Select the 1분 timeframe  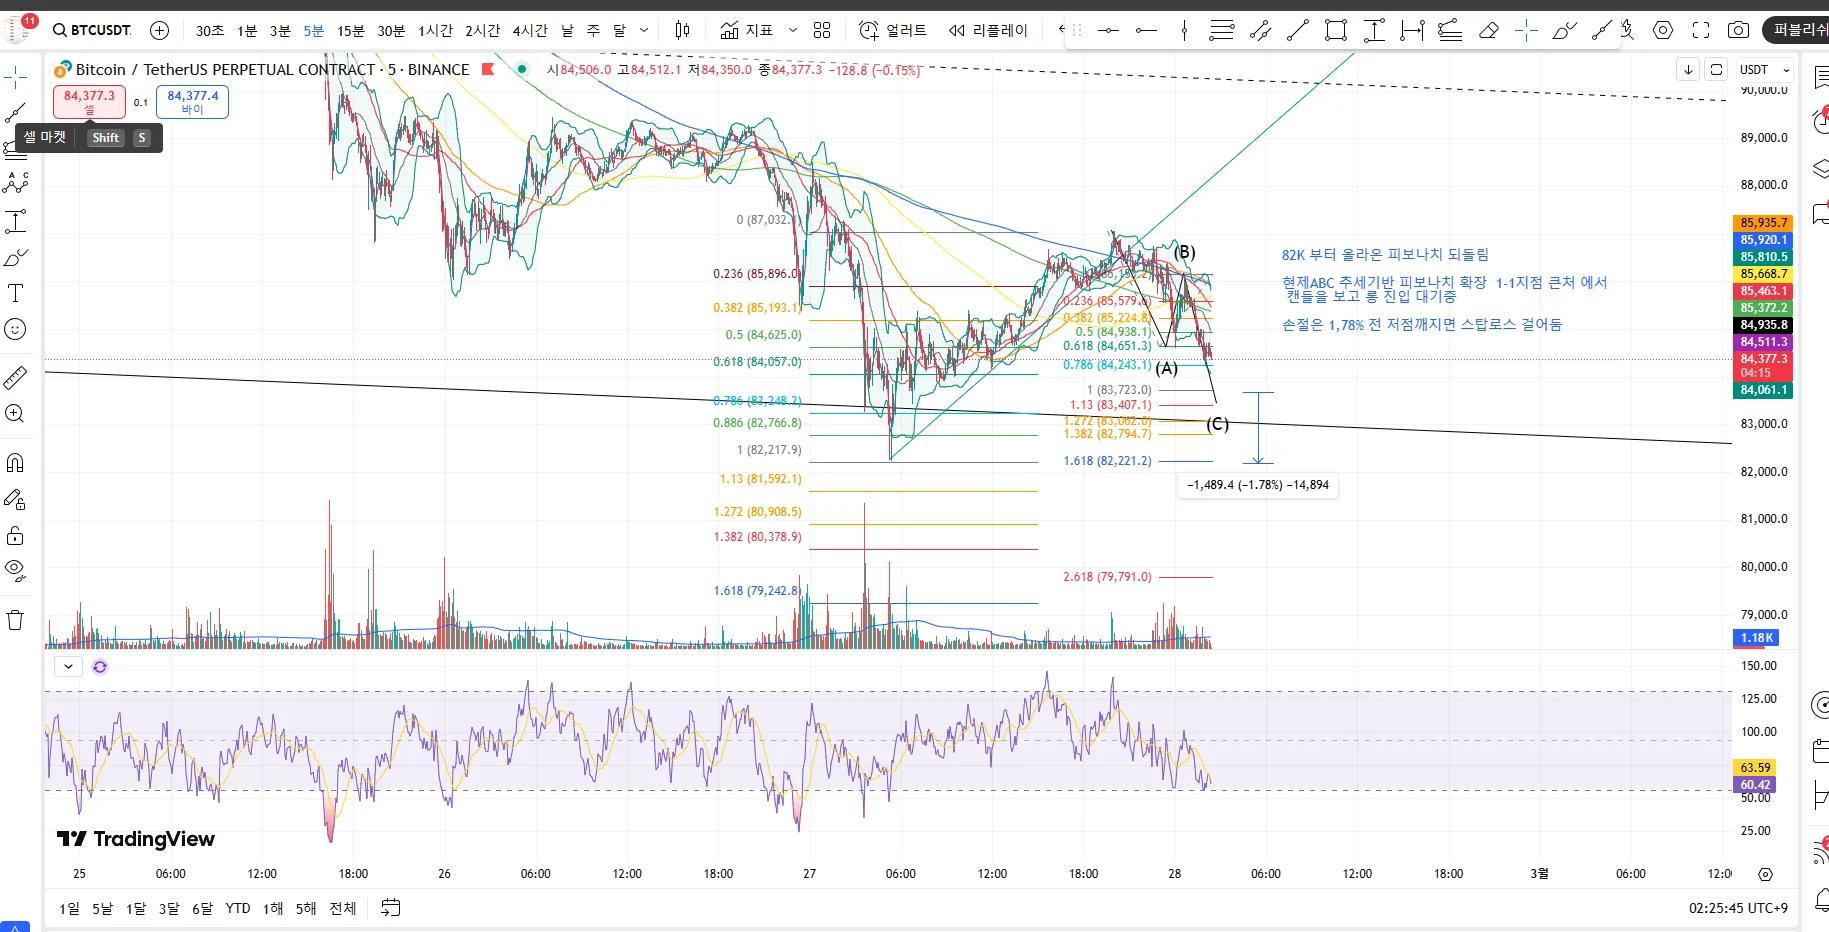tap(247, 31)
